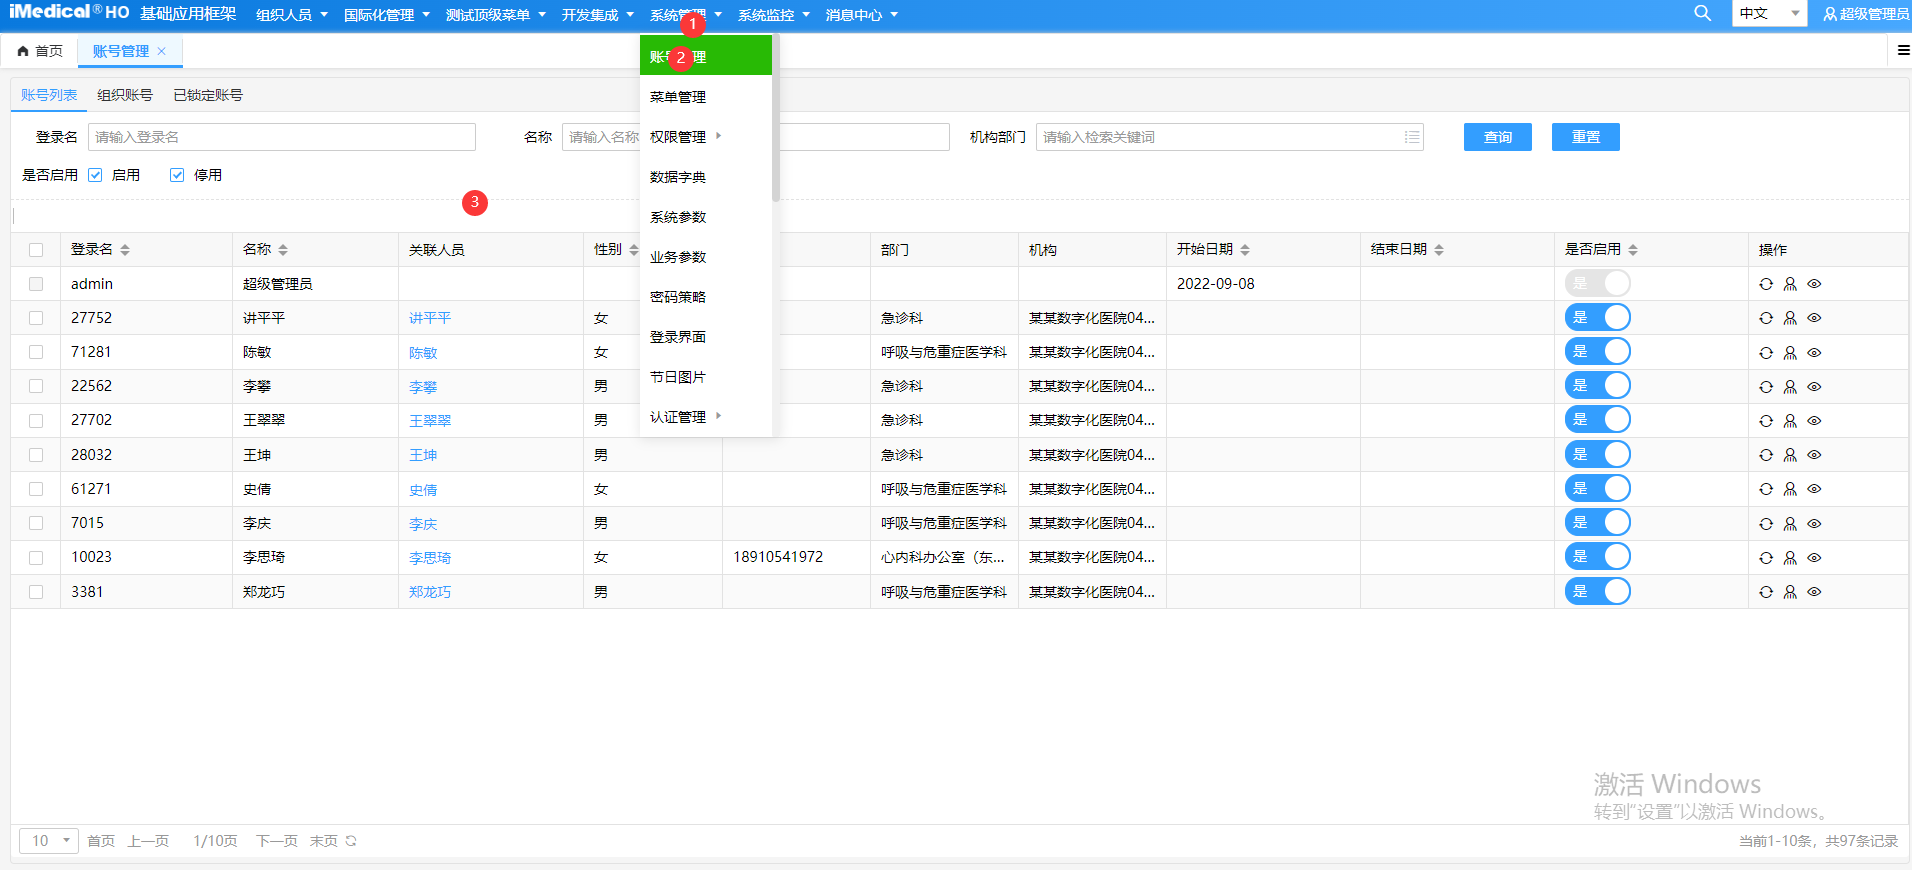The width and height of the screenshot is (1914, 870).
Task: Uncheck the 启用 filter checkbox
Action: pyautogui.click(x=95, y=175)
